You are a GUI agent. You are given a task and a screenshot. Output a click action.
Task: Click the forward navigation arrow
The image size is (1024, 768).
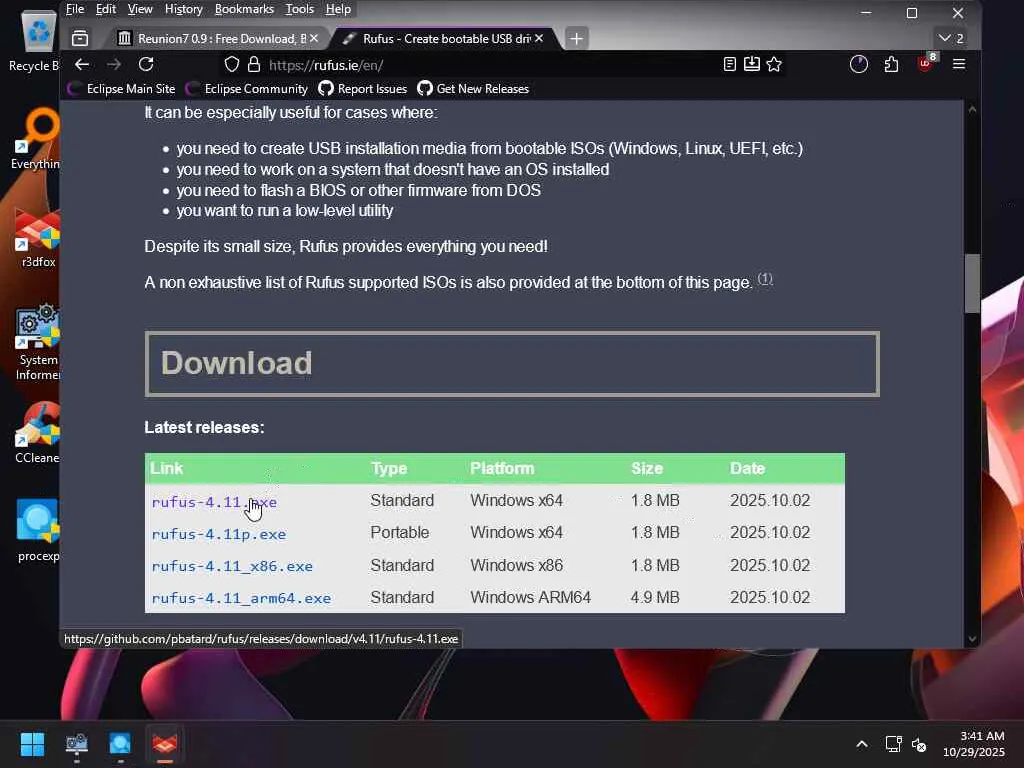point(114,64)
